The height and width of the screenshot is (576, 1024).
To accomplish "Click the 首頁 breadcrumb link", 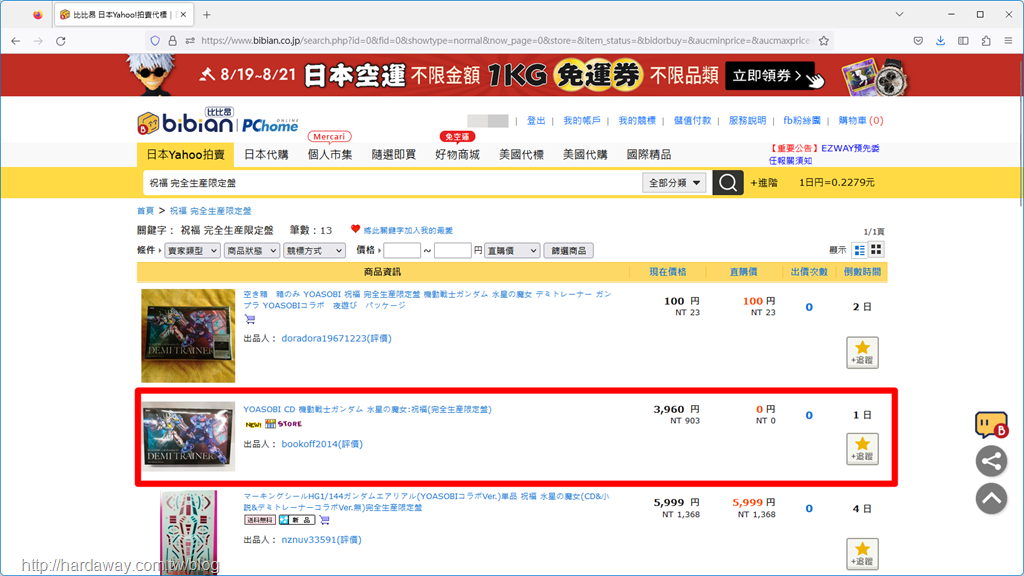I will [145, 211].
